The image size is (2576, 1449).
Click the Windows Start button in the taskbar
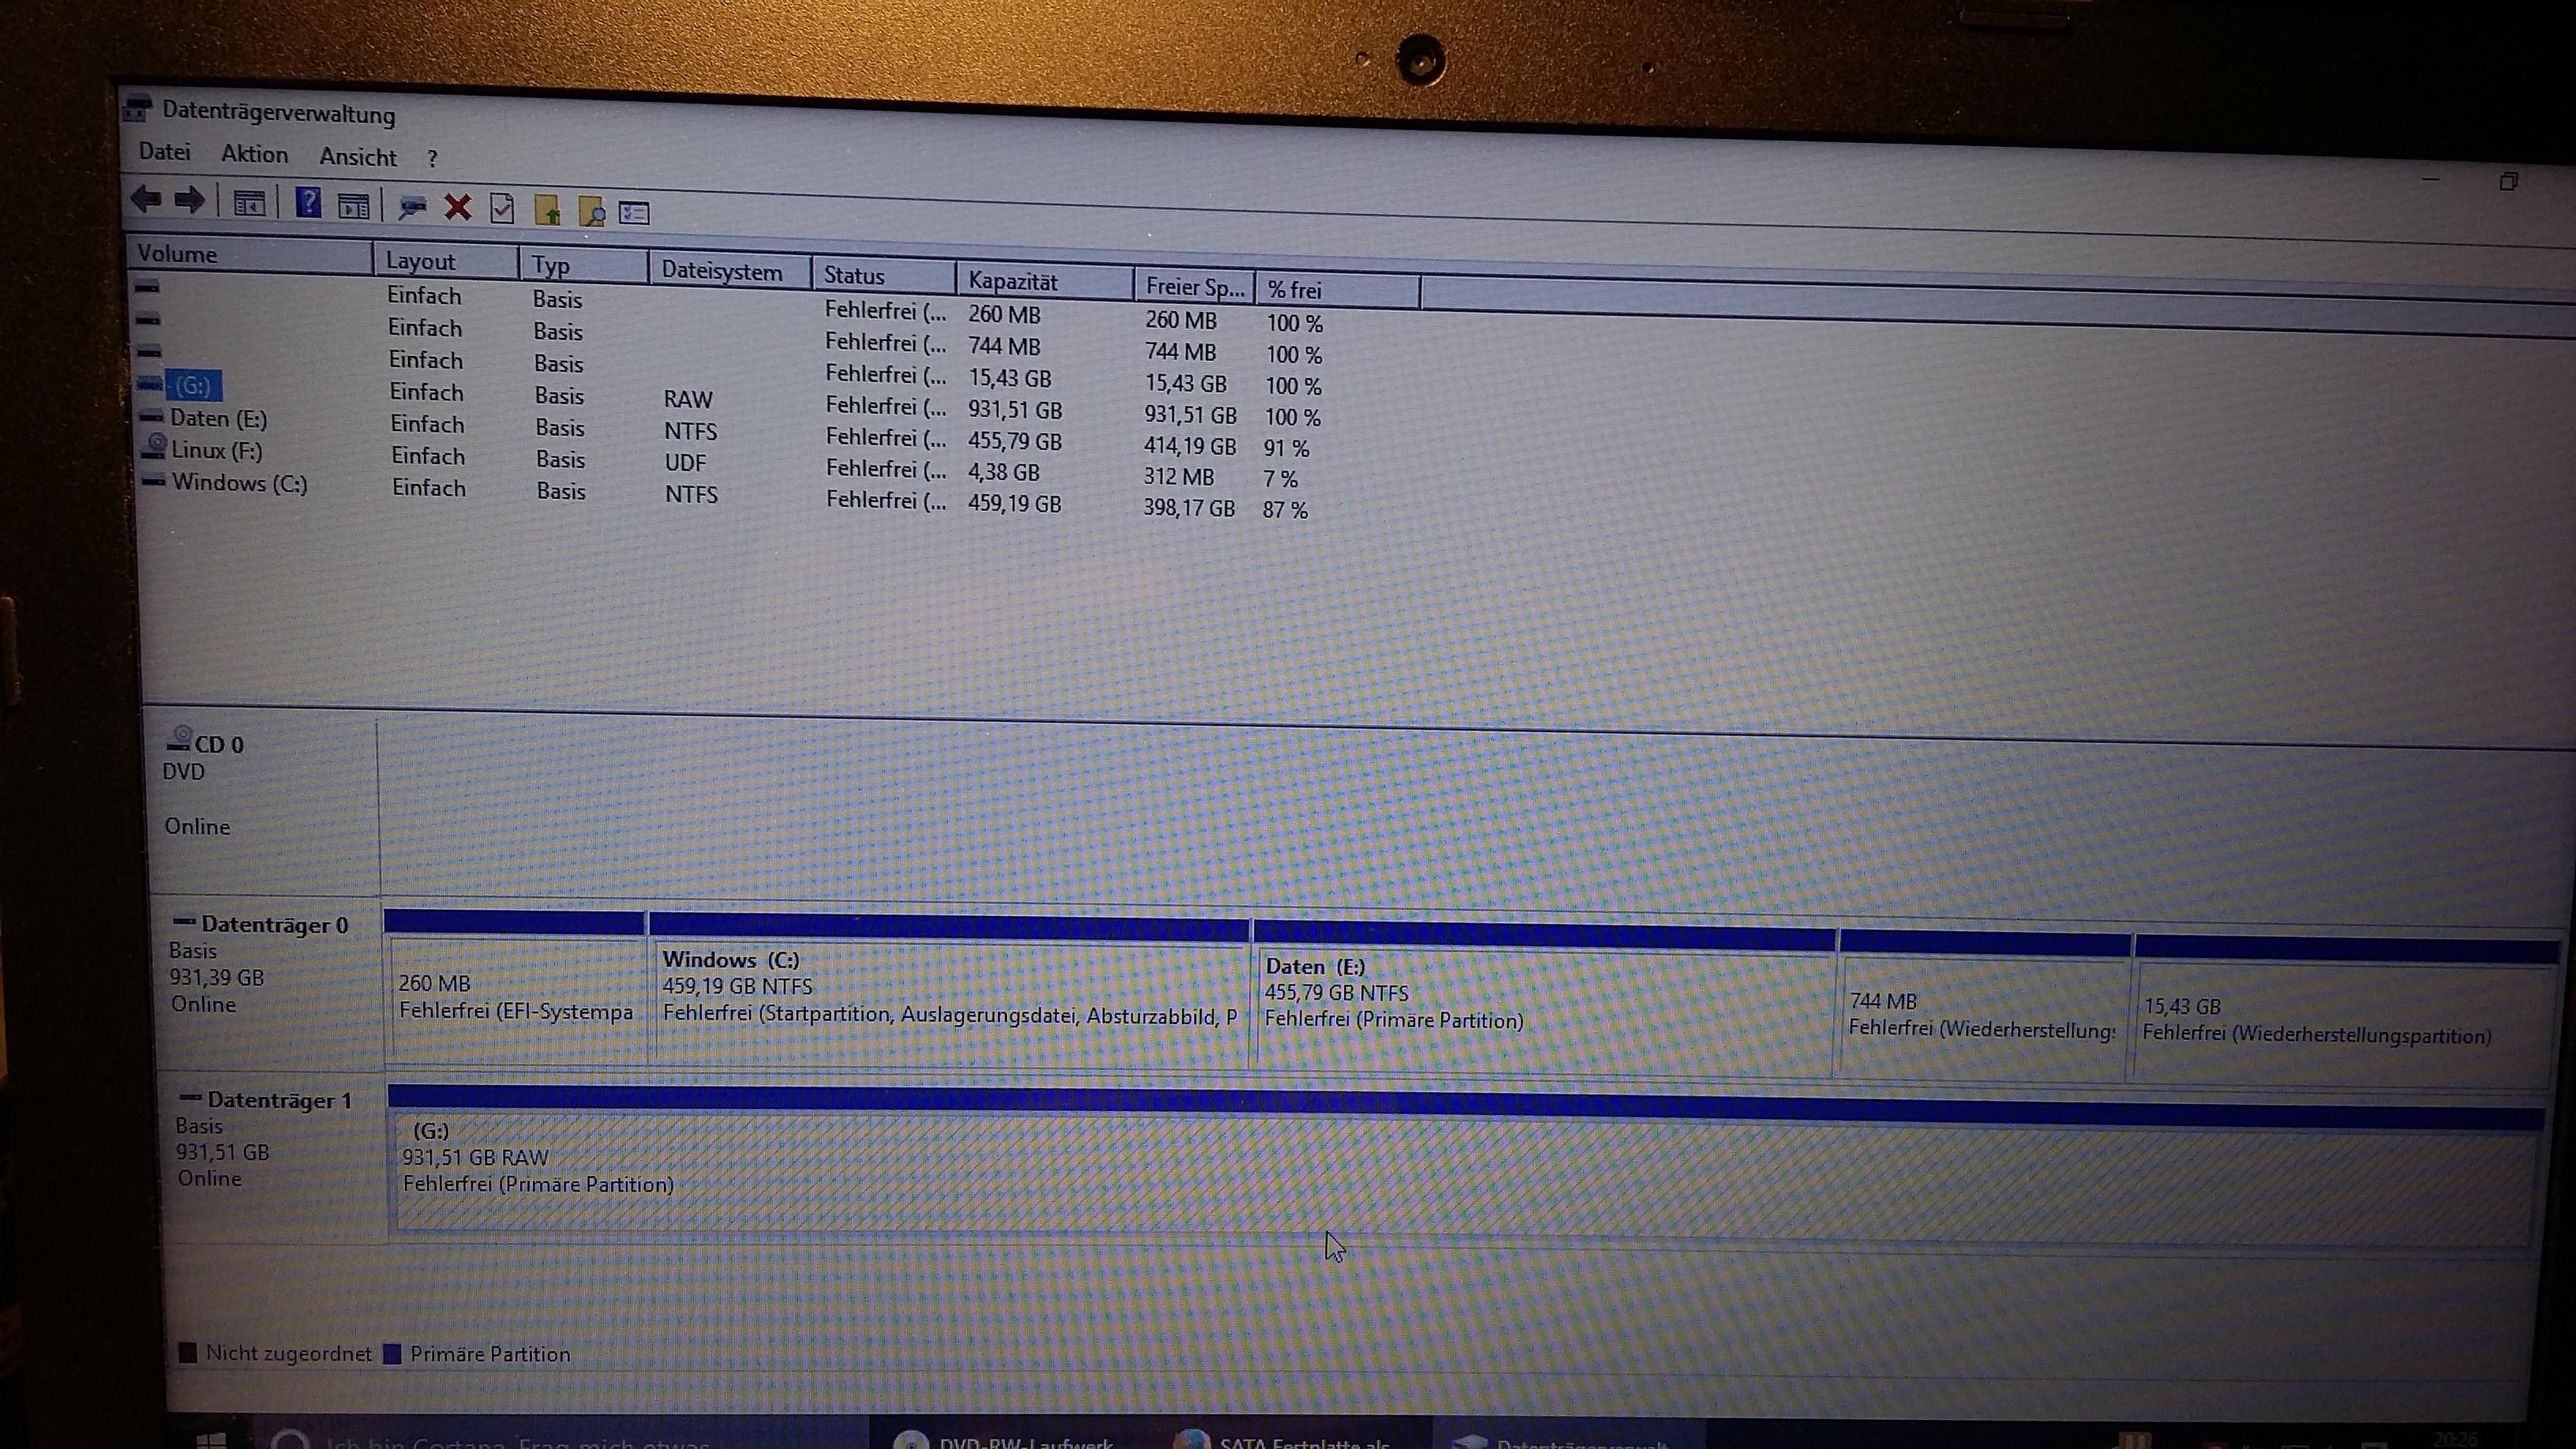point(211,1440)
